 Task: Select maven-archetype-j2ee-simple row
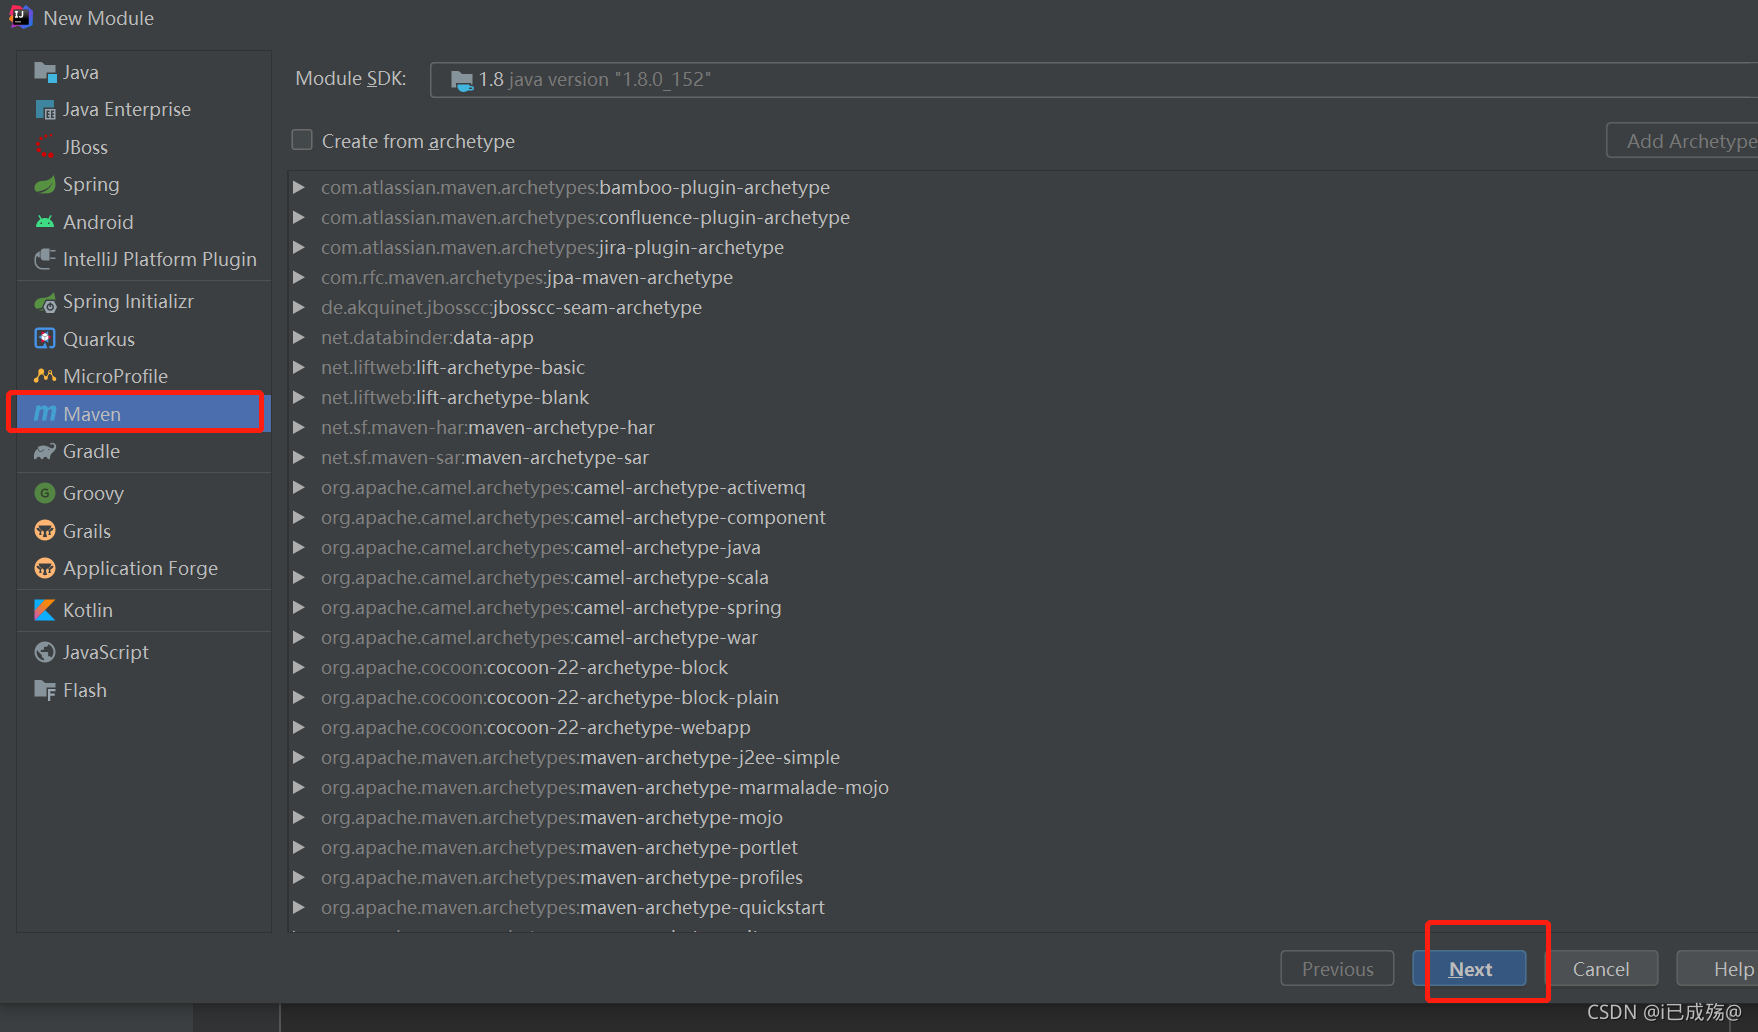tap(581, 757)
